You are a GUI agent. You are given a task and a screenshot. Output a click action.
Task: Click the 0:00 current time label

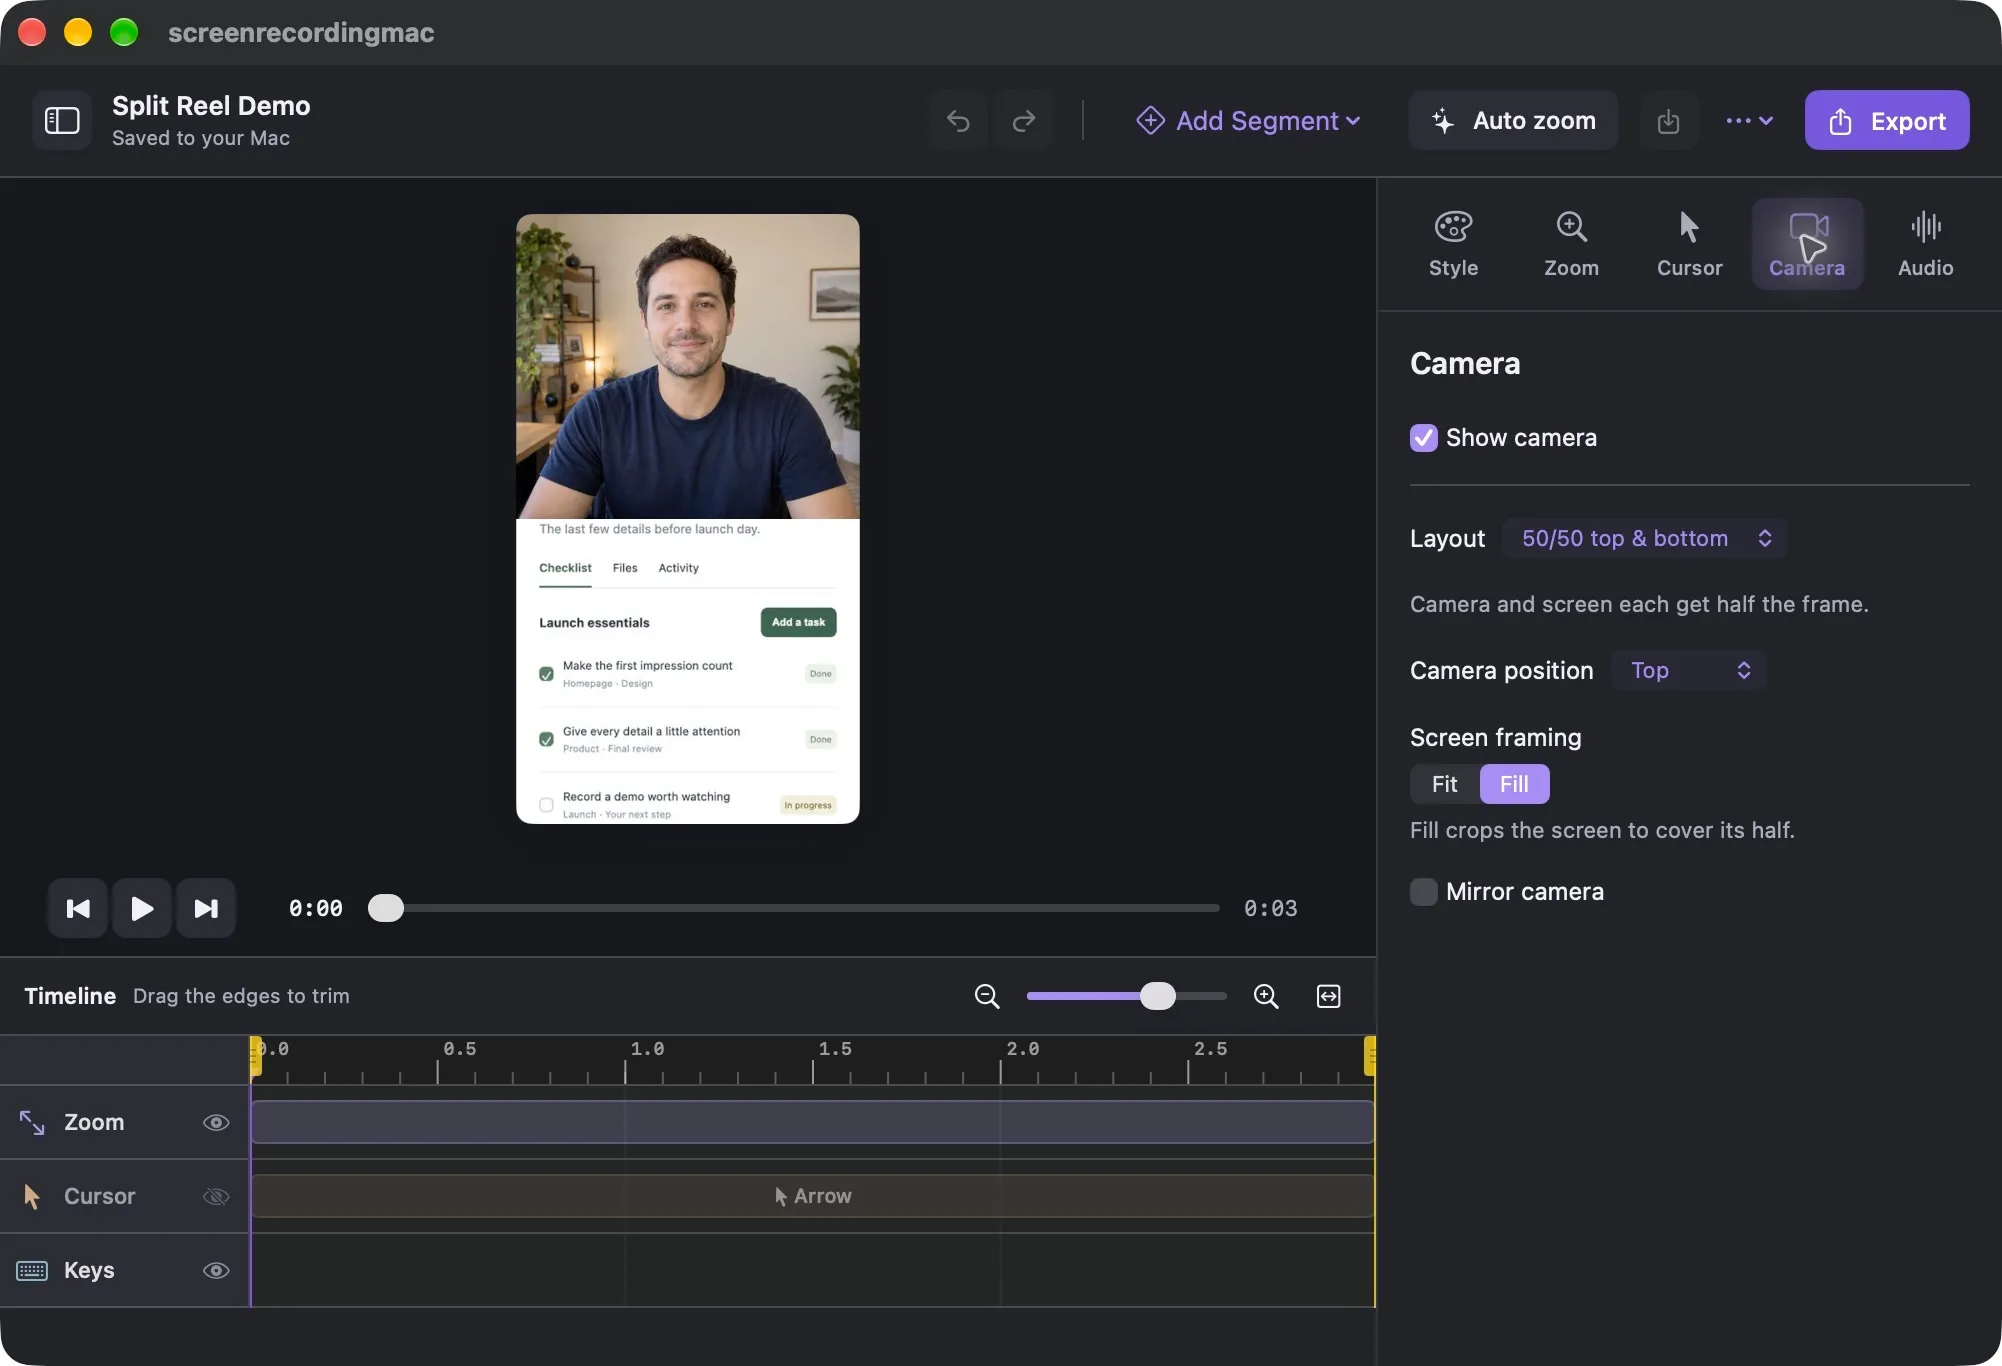[x=316, y=908]
